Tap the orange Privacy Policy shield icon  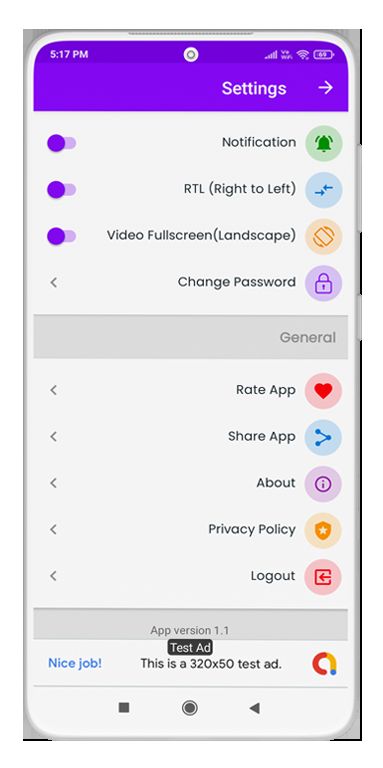coord(323,530)
